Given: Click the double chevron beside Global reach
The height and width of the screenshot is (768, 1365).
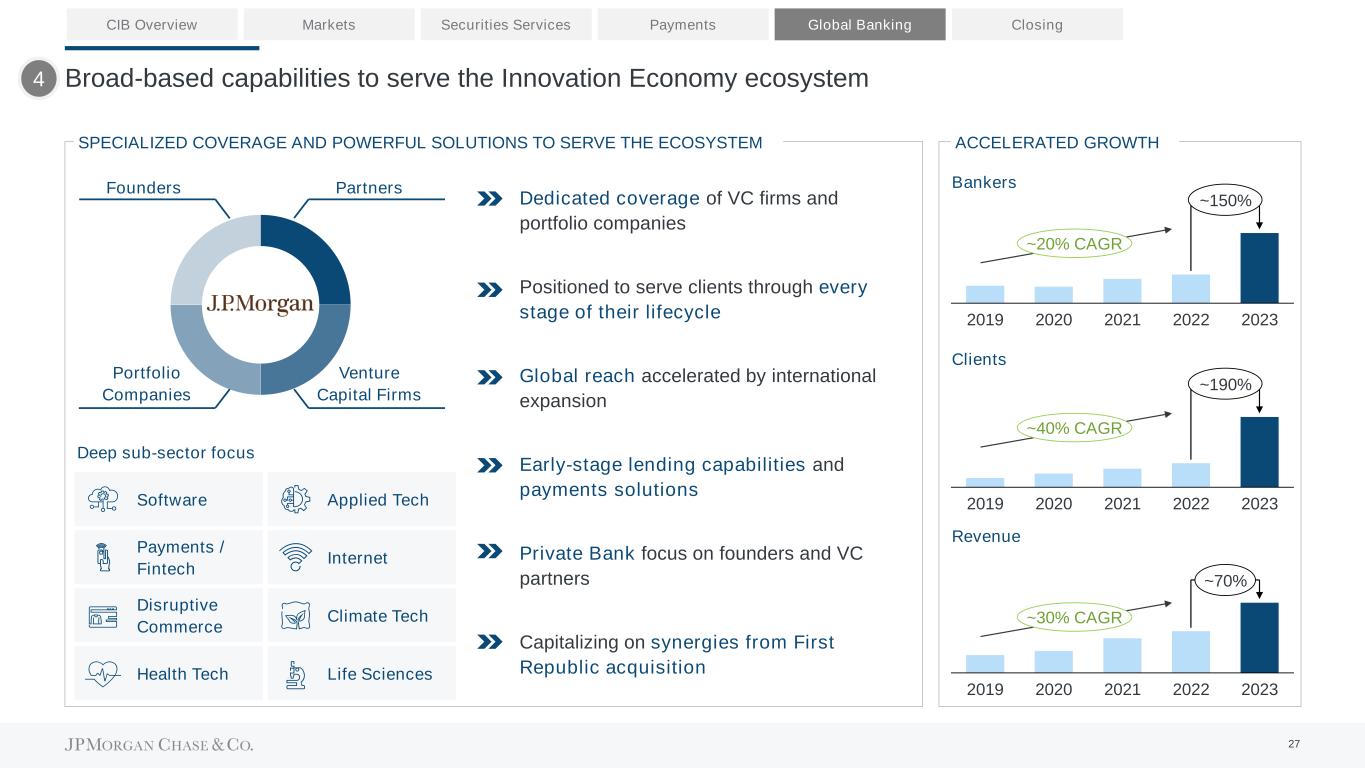Looking at the screenshot, I should pos(490,377).
